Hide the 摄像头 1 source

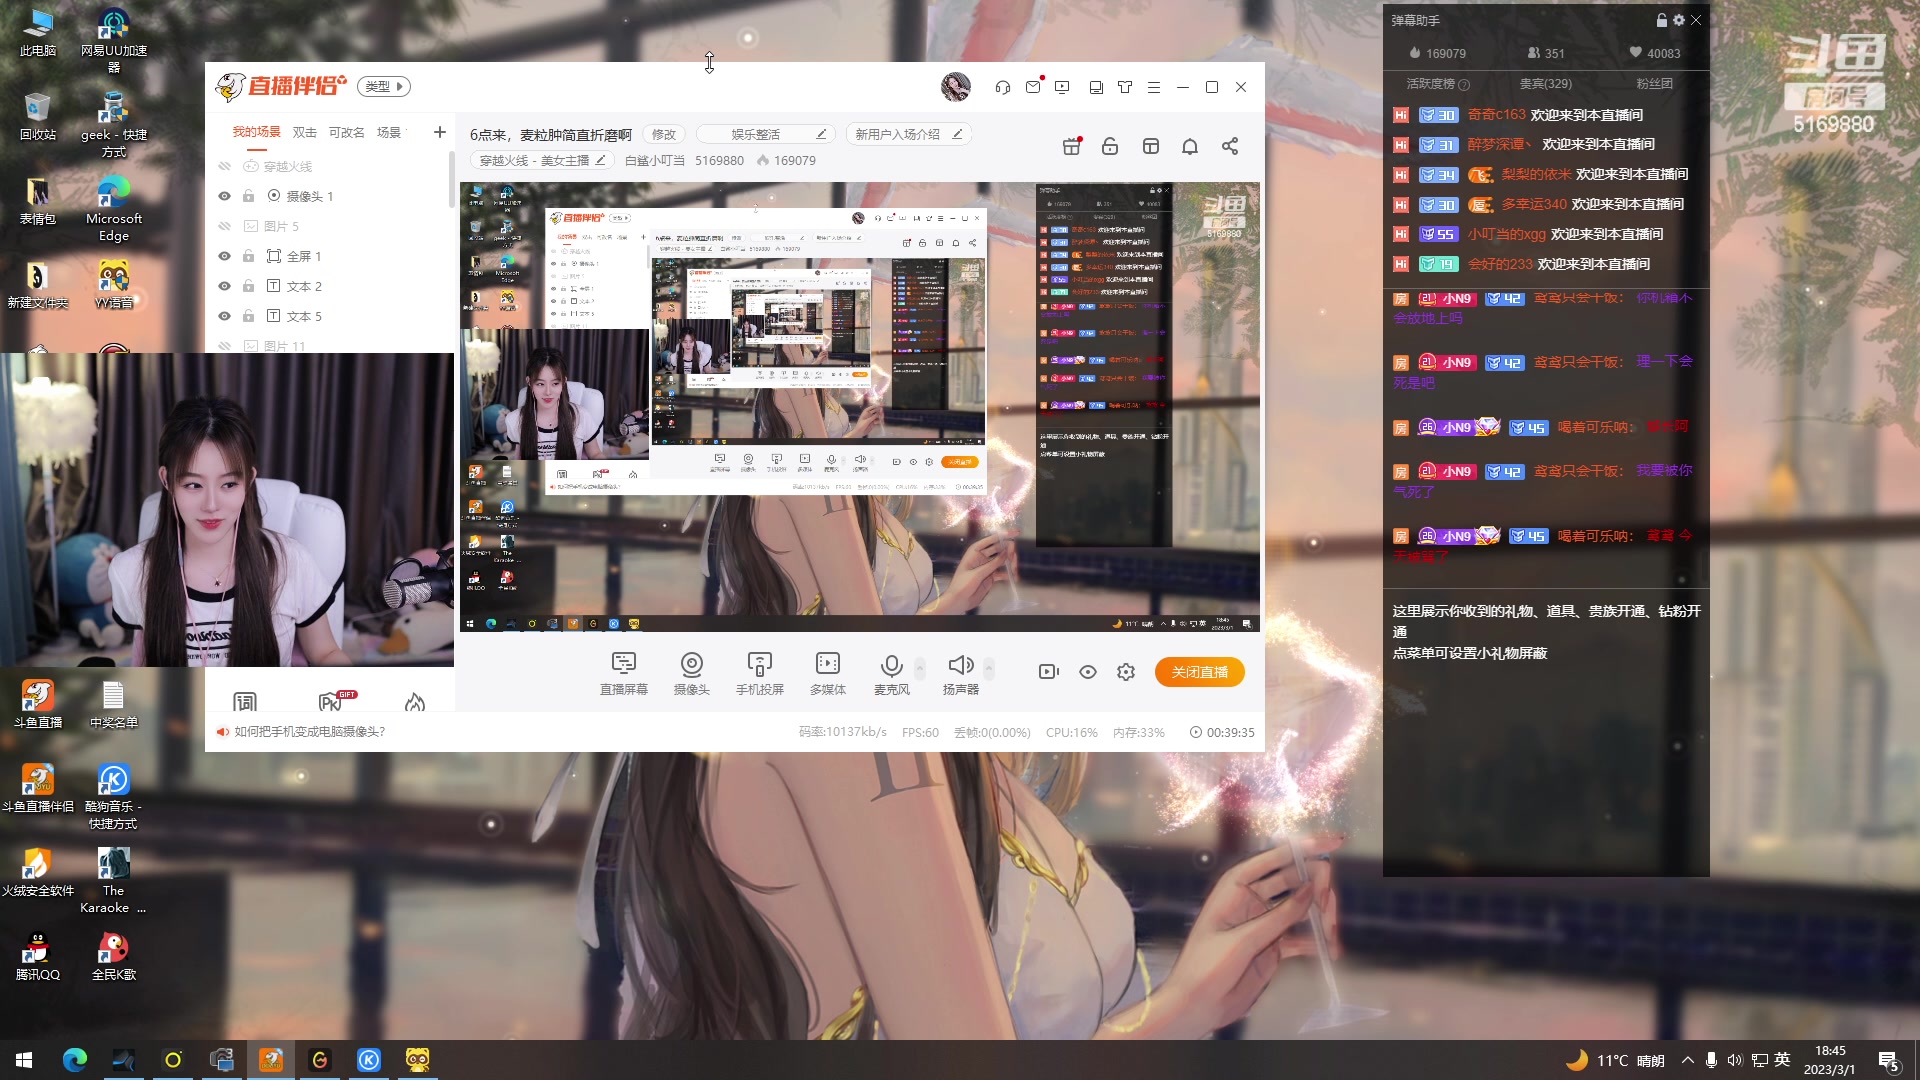click(225, 196)
